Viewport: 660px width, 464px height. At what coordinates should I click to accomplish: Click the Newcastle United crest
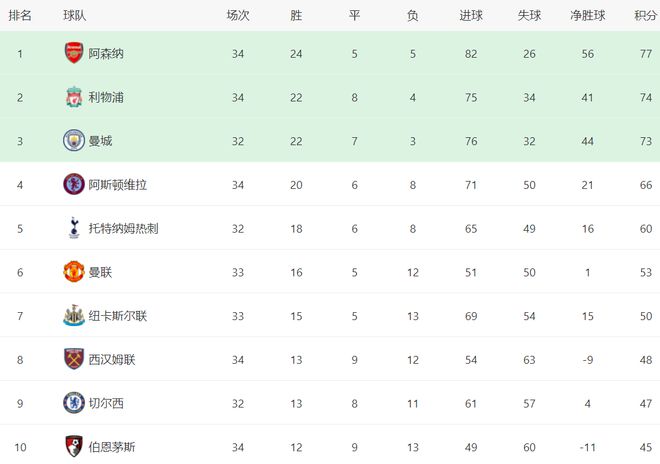(74, 315)
